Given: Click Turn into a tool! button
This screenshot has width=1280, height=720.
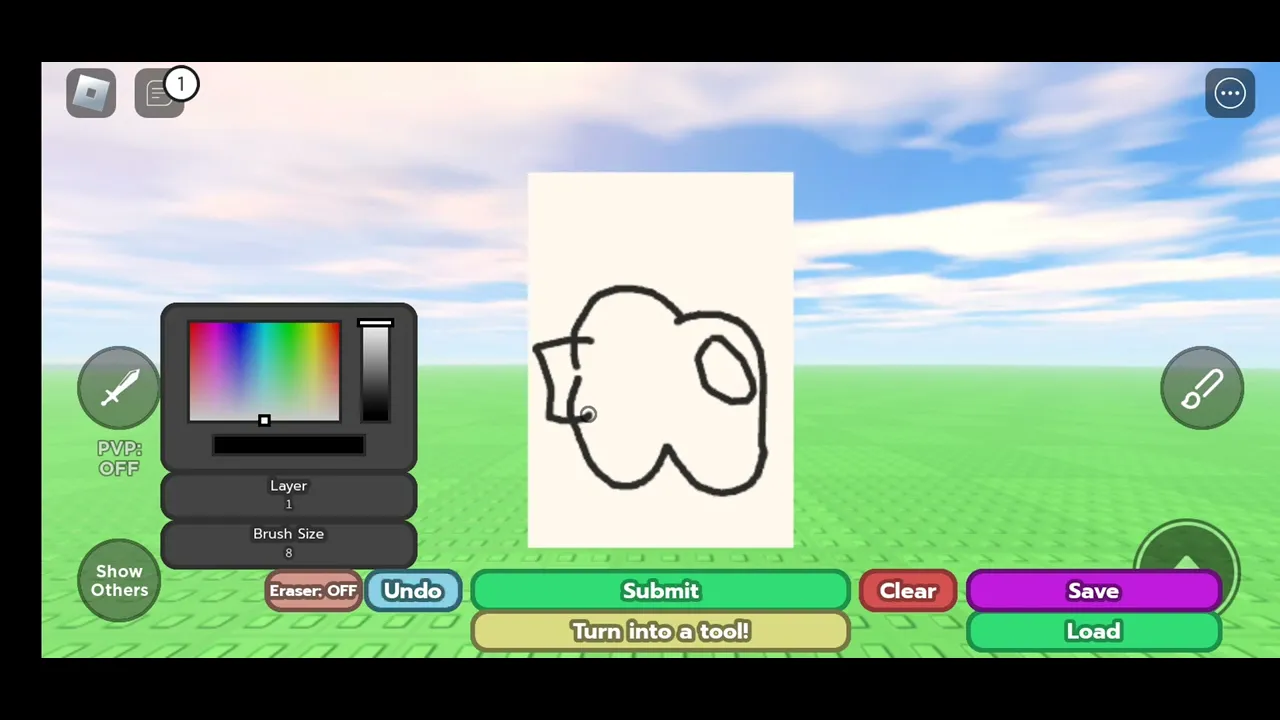Looking at the screenshot, I should [660, 631].
